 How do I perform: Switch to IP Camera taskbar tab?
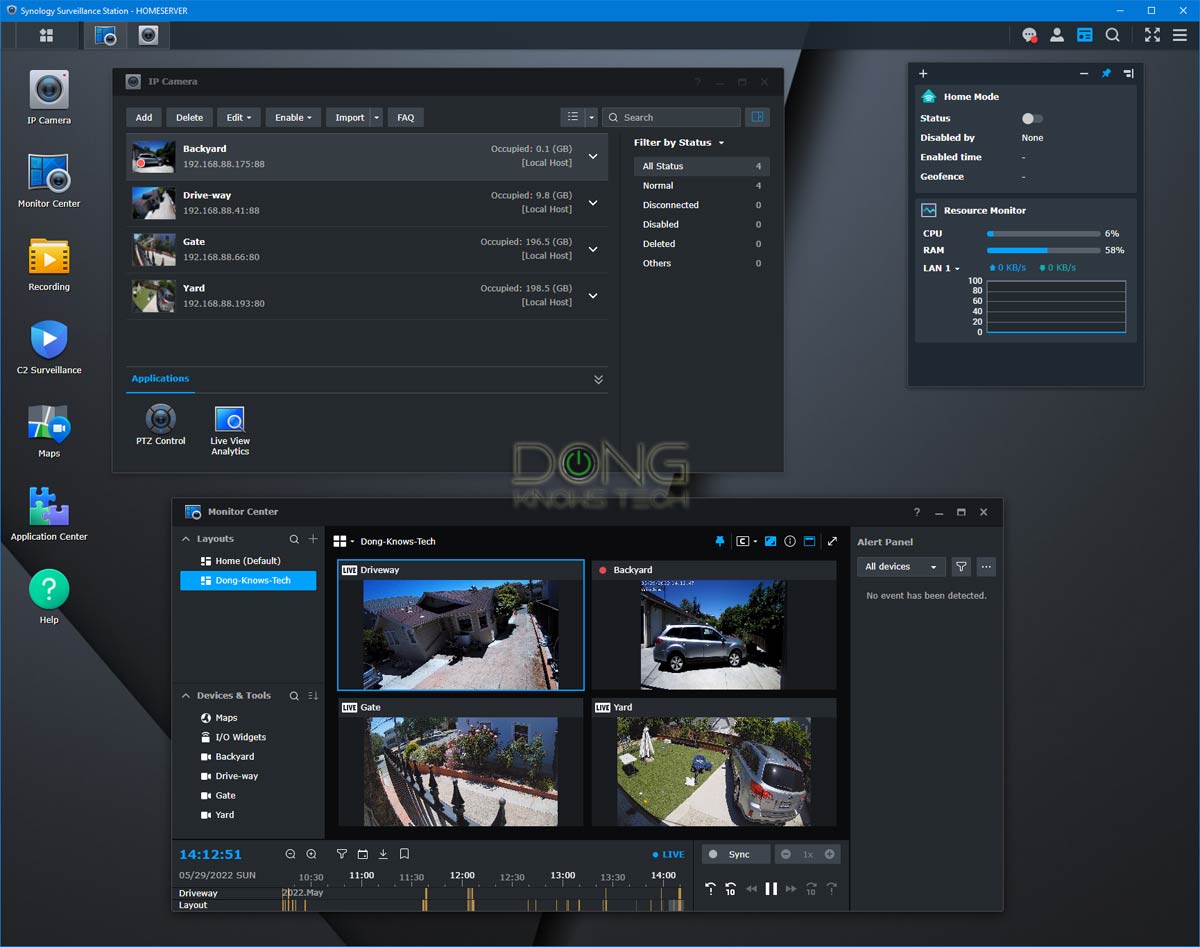tap(148, 35)
